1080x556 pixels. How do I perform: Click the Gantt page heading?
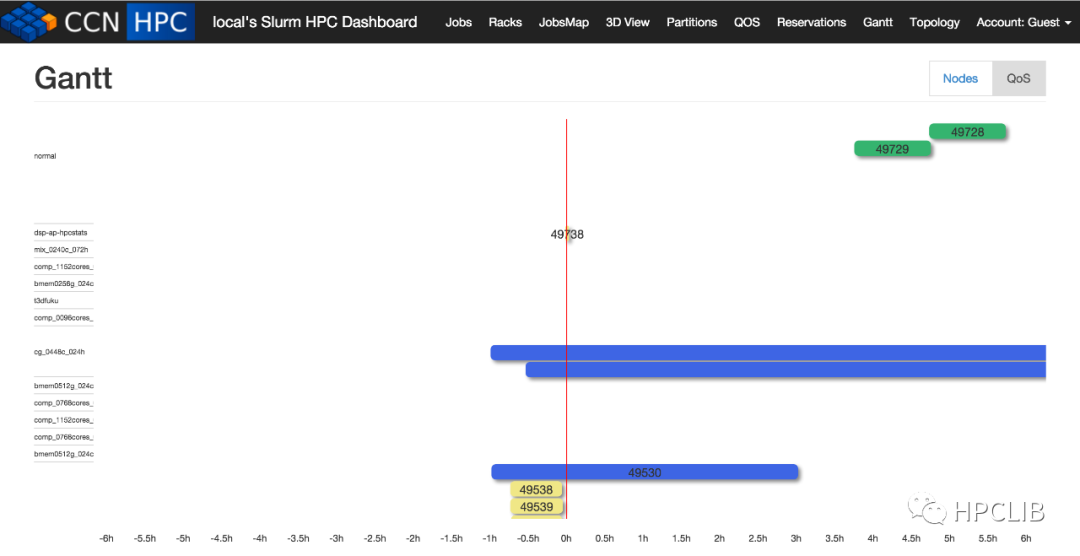pyautogui.click(x=74, y=79)
